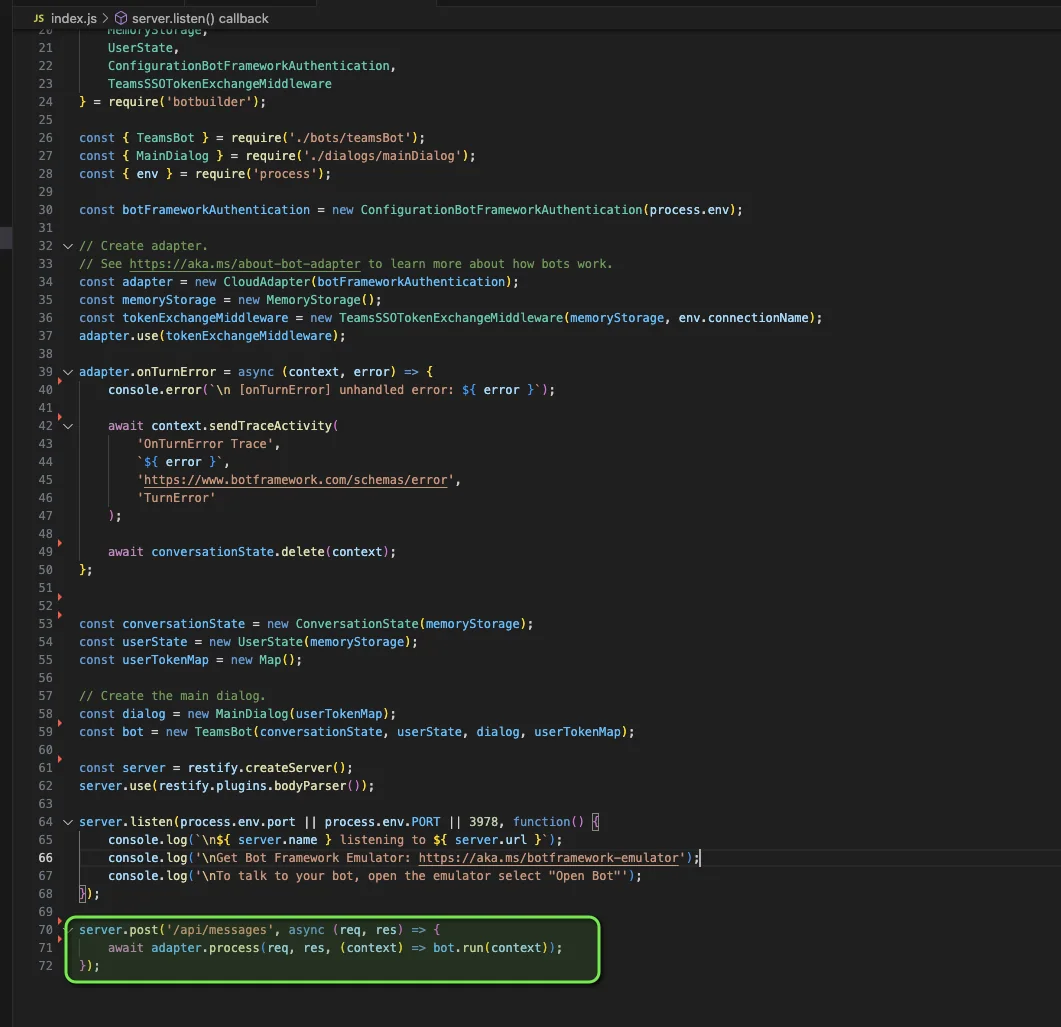1061x1027 pixels.
Task: Open the aka.ms/botframework-emulator link
Action: click(549, 858)
